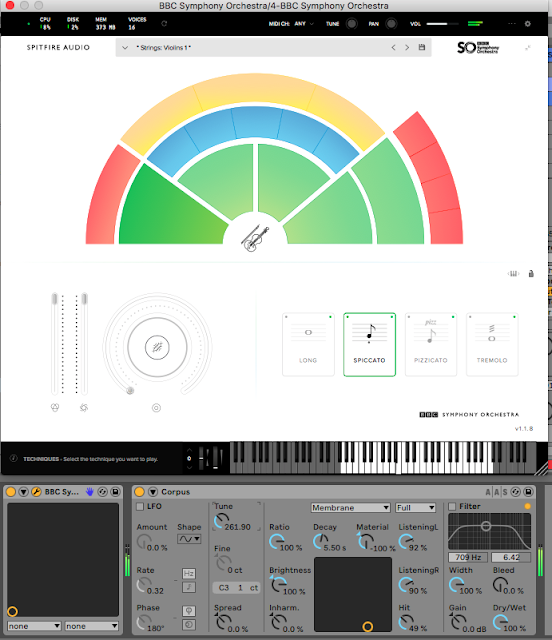This screenshot has width=552, height=640.
Task: Toggle the BBC device activator on/off
Action: [x=11, y=491]
